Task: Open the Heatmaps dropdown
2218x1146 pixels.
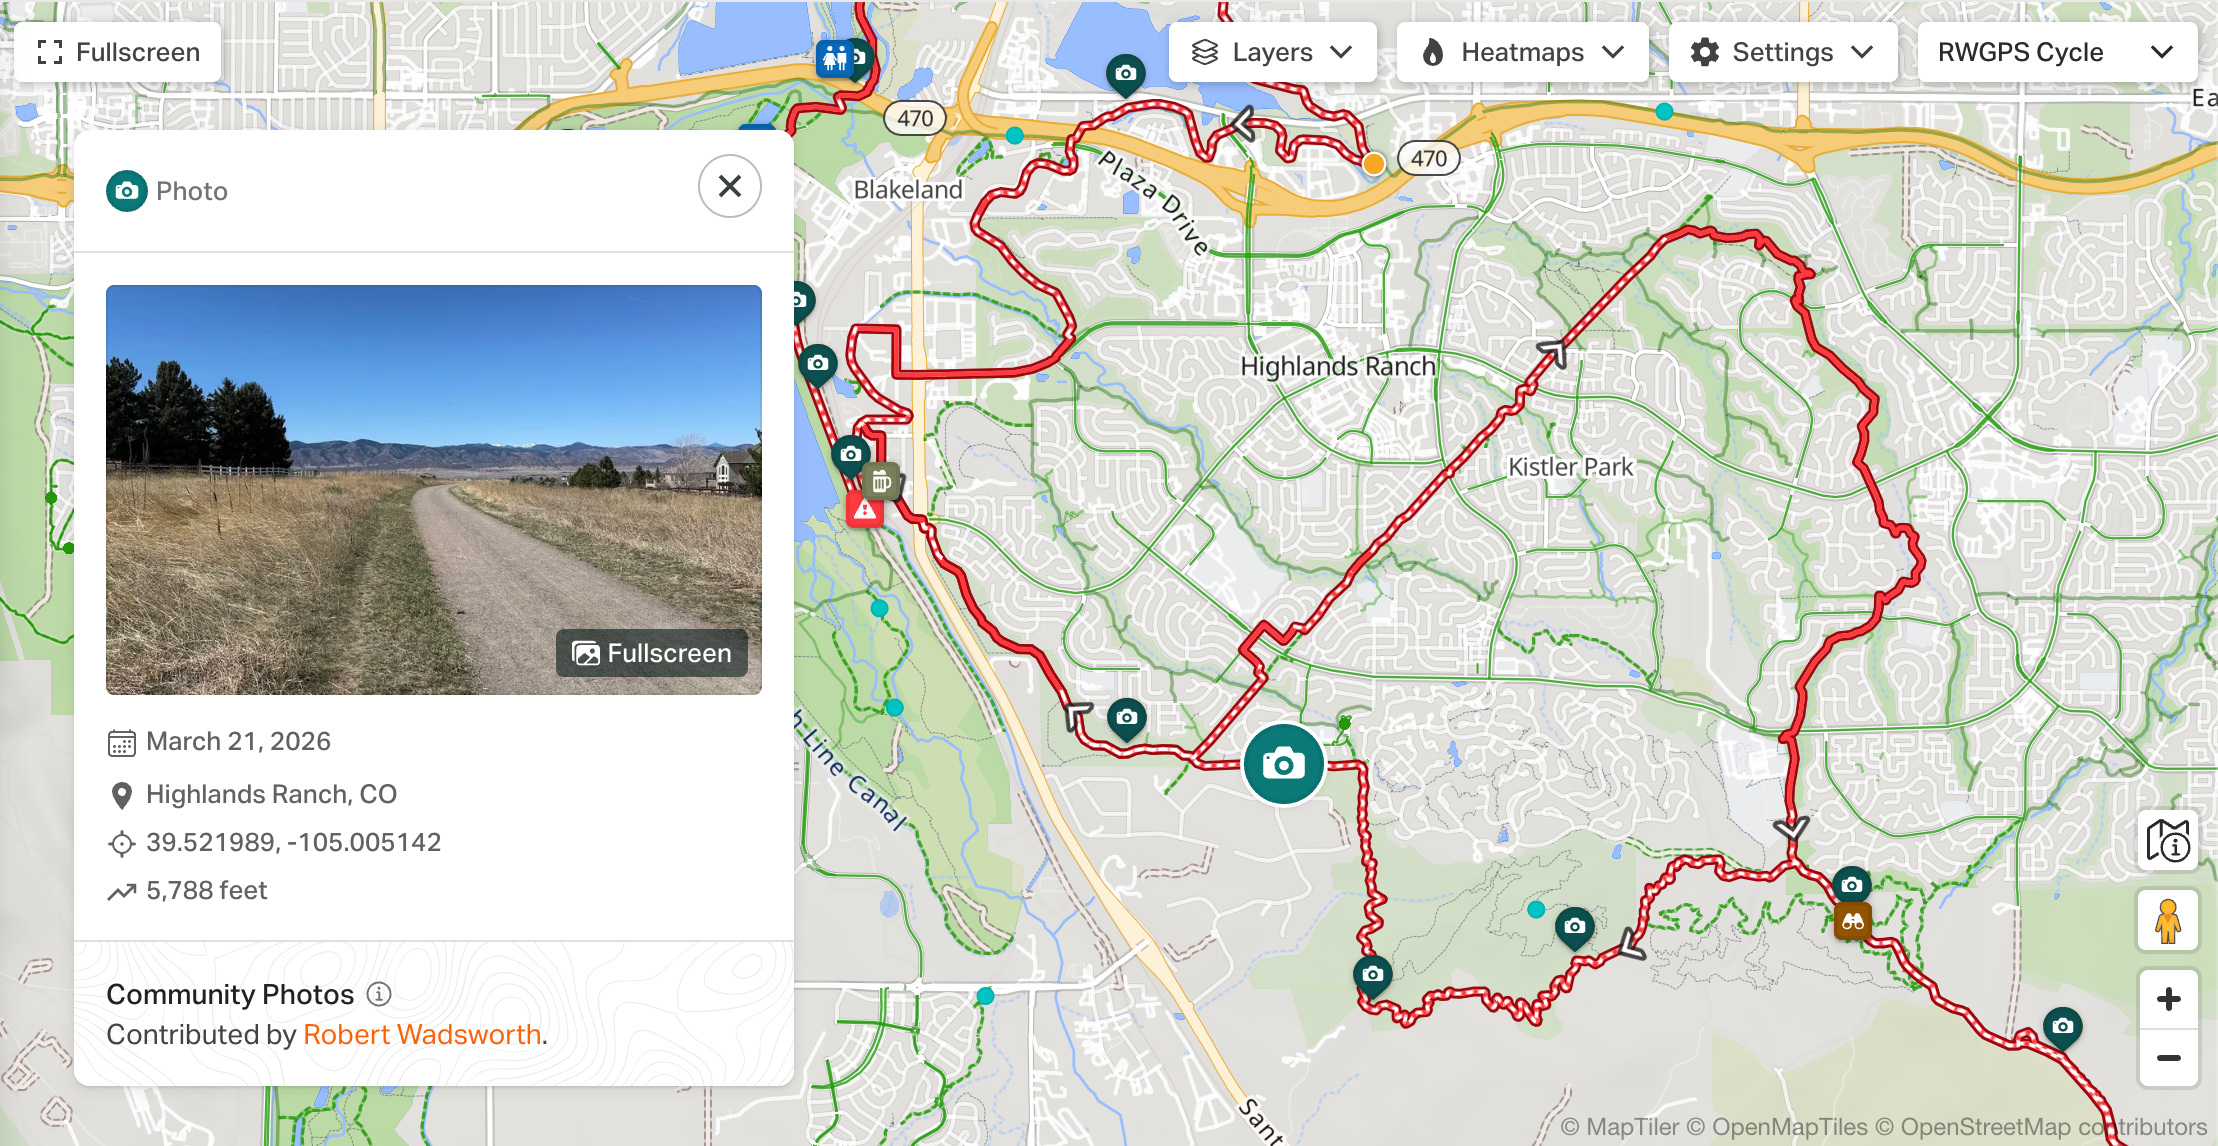Action: 1522,52
